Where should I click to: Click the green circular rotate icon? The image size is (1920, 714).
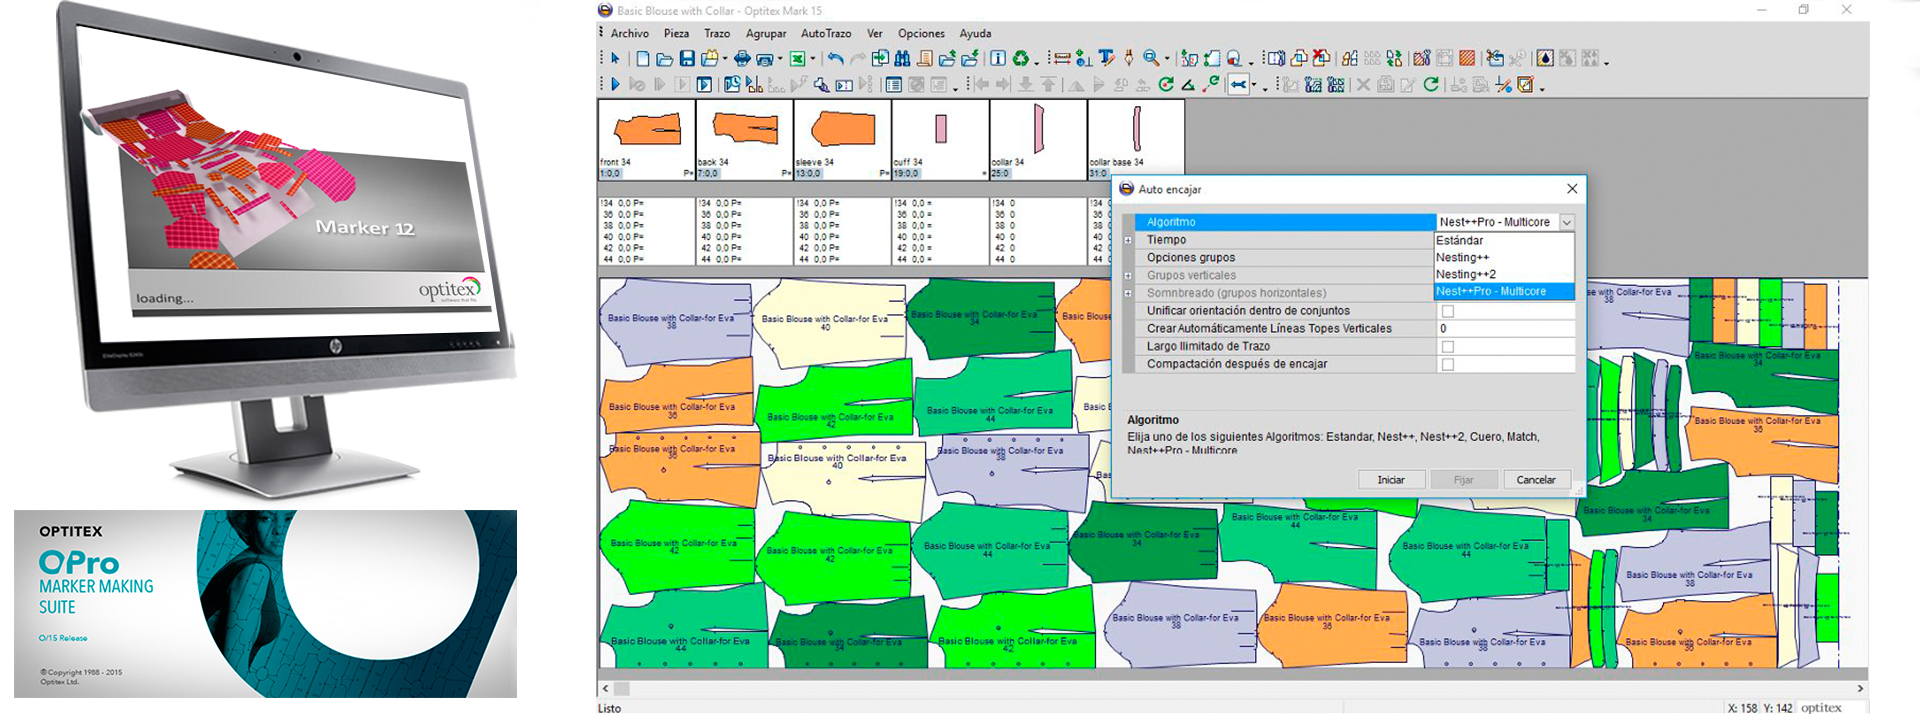click(1166, 85)
